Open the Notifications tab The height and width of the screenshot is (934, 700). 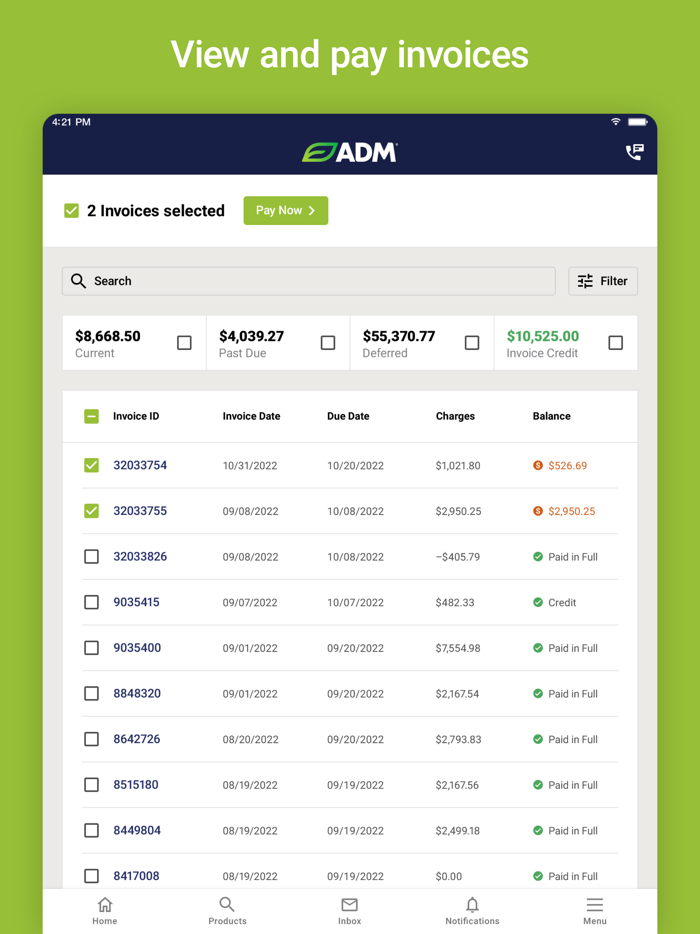tap(472, 911)
